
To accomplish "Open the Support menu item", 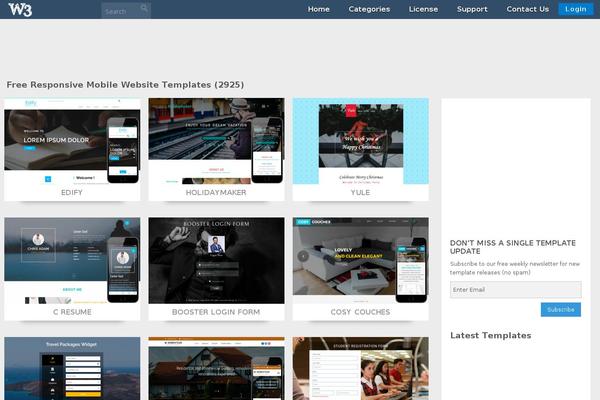I will click(x=472, y=9).
